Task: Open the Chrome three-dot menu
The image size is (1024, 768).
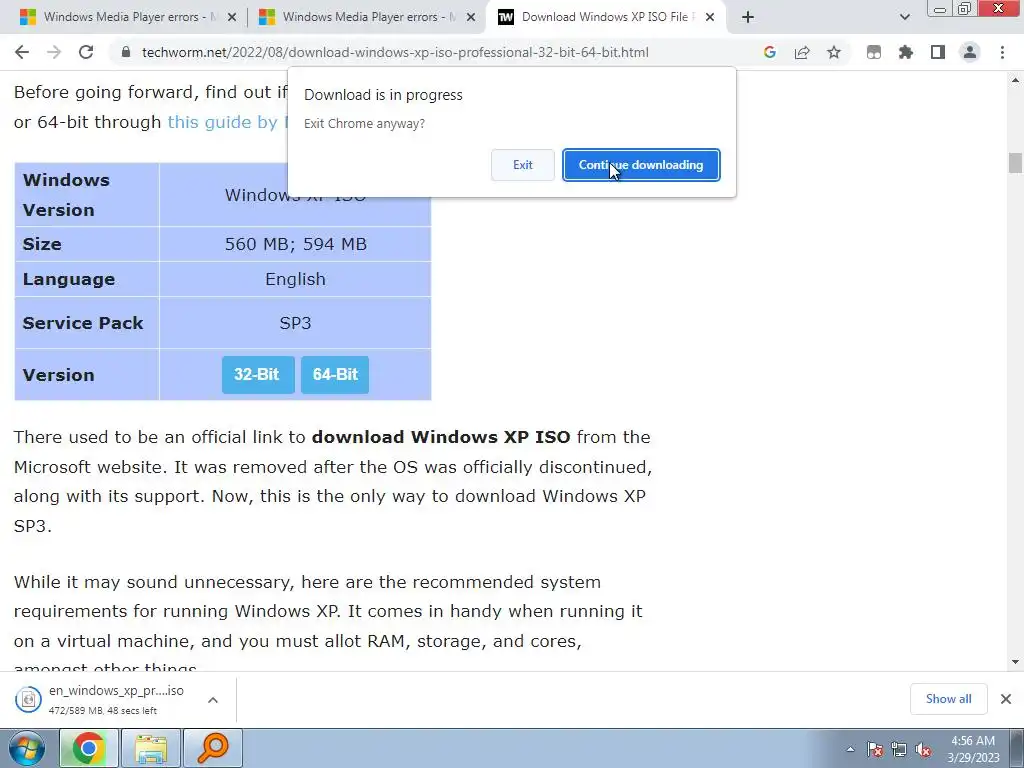Action: point(1002,52)
